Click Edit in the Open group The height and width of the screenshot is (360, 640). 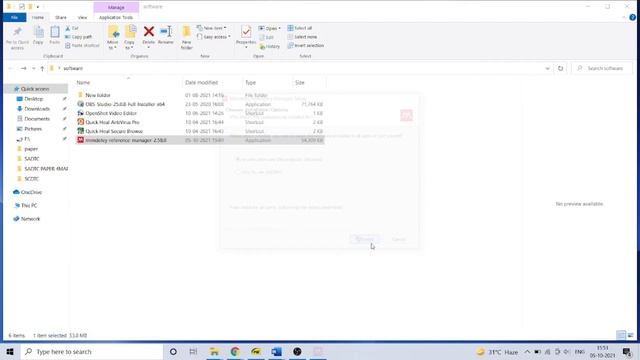(267, 37)
